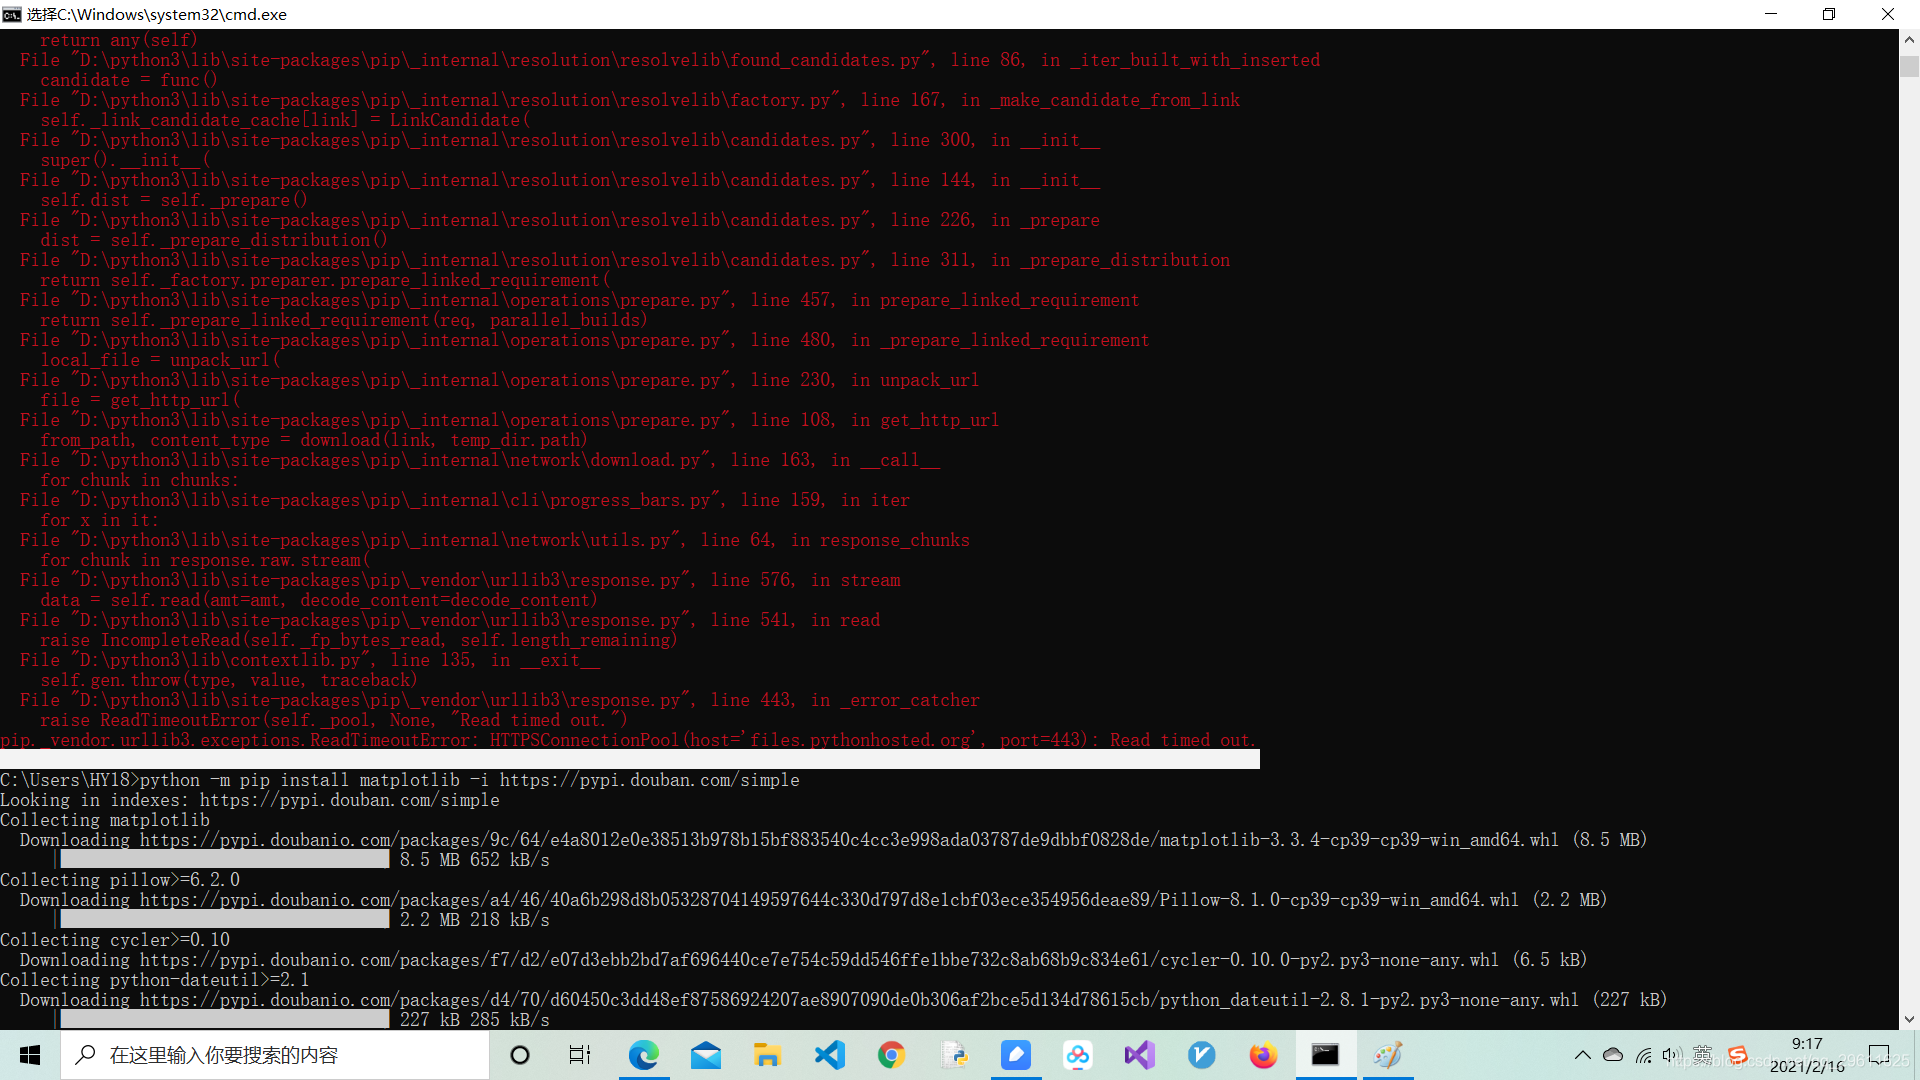Click the volume speaker tray icon
1920x1080 pixels.
pyautogui.click(x=1671, y=1055)
